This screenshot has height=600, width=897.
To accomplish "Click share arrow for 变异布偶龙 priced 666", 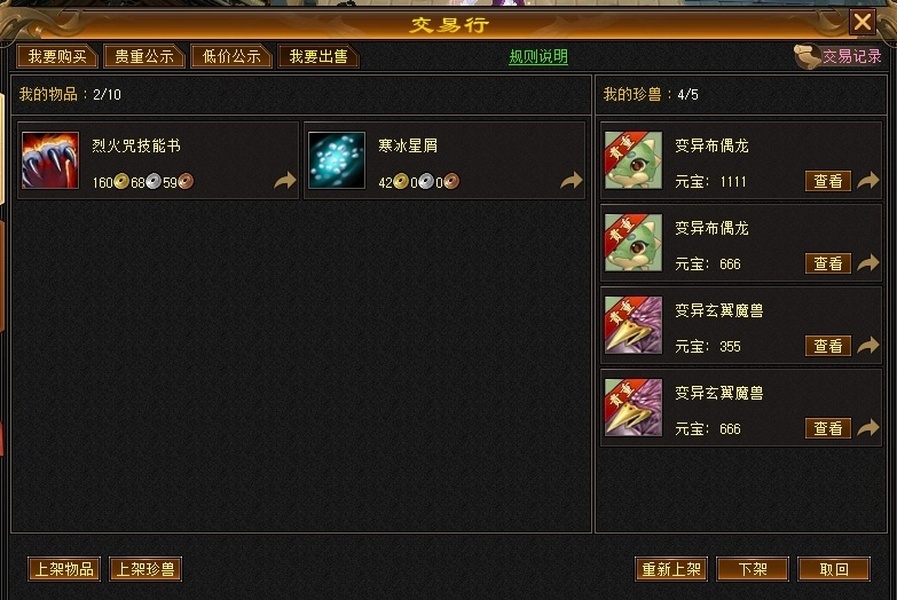I will click(x=868, y=263).
